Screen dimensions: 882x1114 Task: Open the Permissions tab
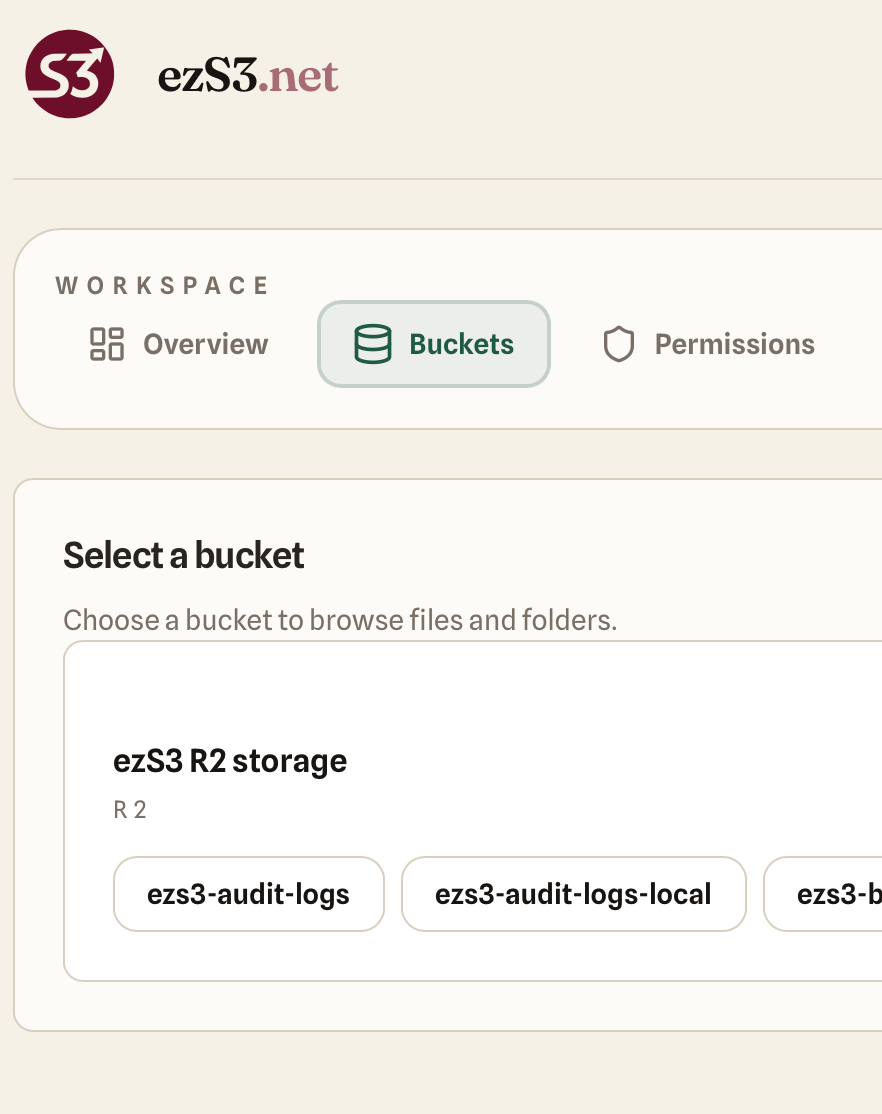click(x=707, y=343)
